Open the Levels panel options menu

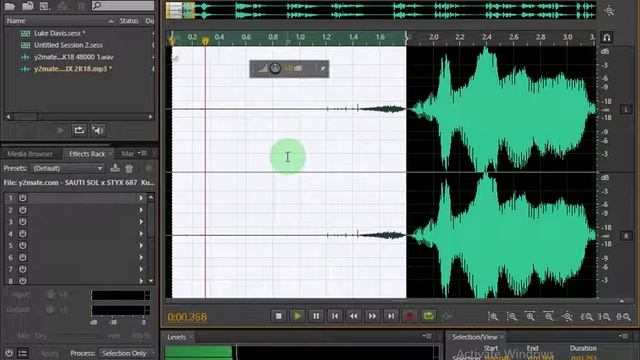pos(427,336)
